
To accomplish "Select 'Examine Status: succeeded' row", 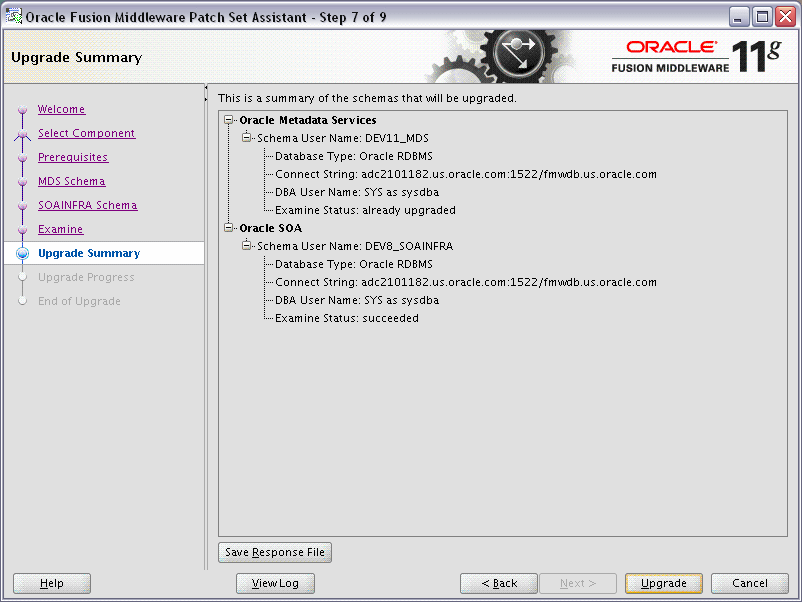I will [x=347, y=318].
